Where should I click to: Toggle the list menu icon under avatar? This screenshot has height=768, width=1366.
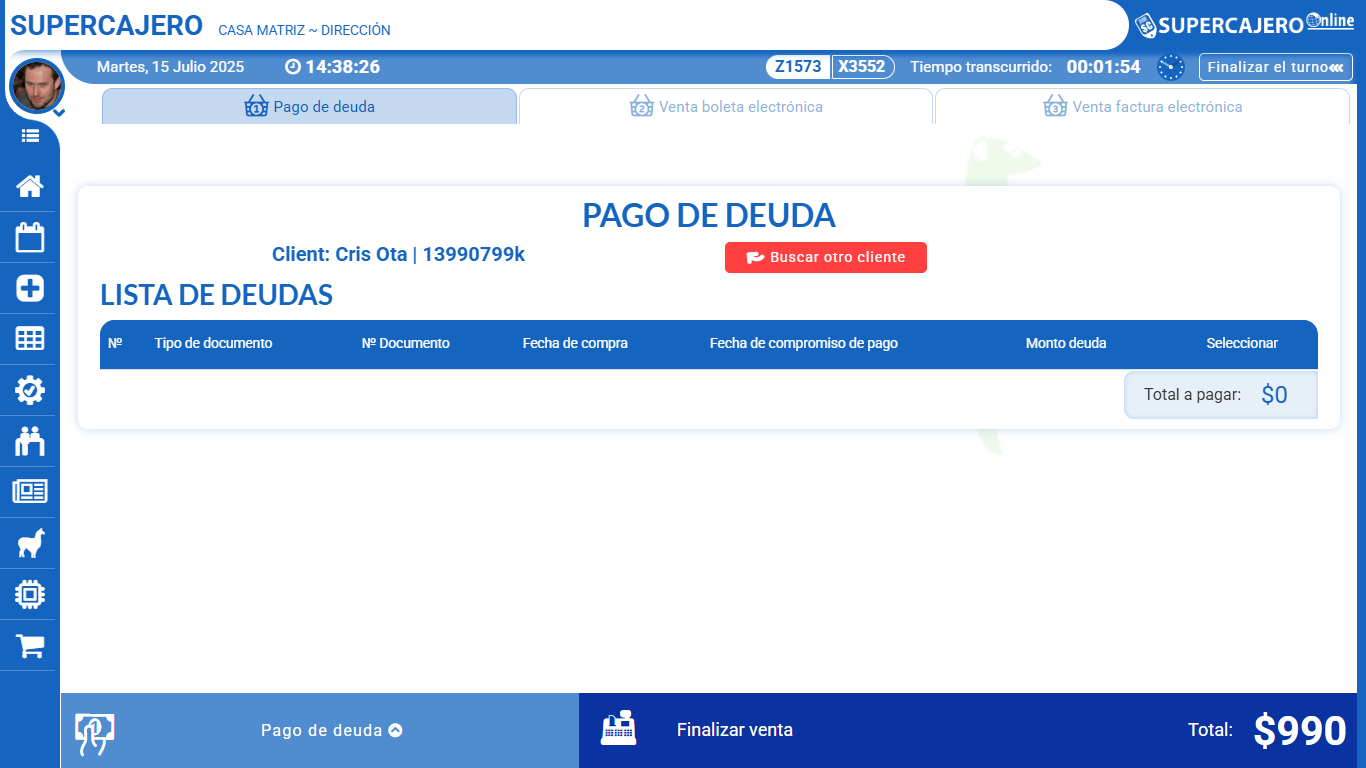30,135
